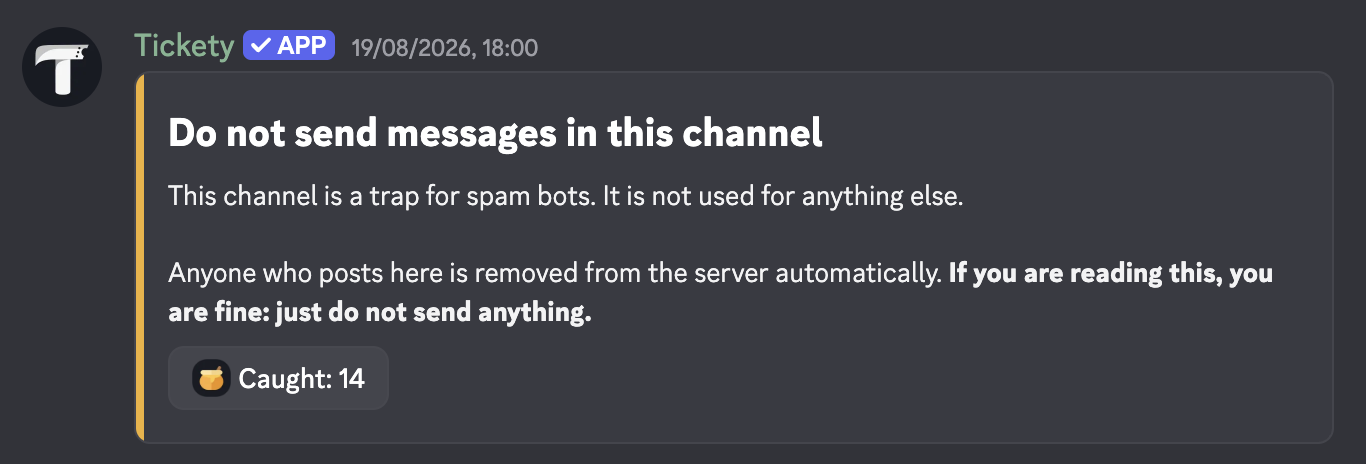Click the purple APP badge

click(289, 45)
